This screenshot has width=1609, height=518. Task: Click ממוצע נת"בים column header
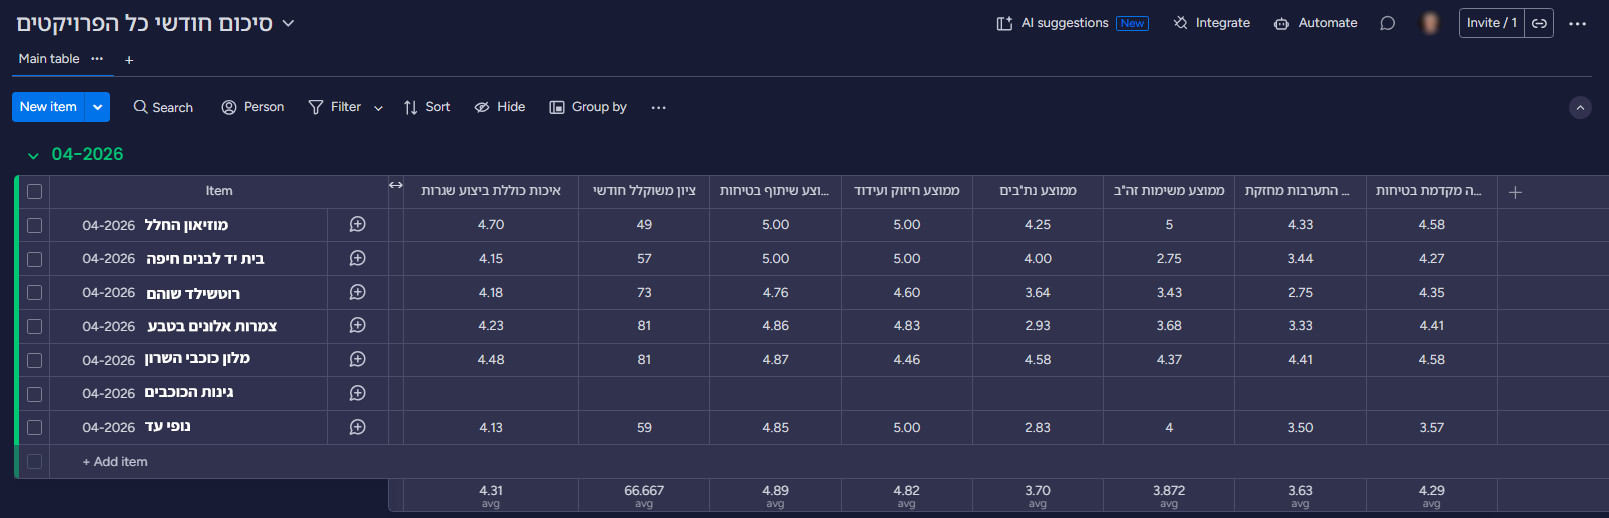tap(1038, 191)
